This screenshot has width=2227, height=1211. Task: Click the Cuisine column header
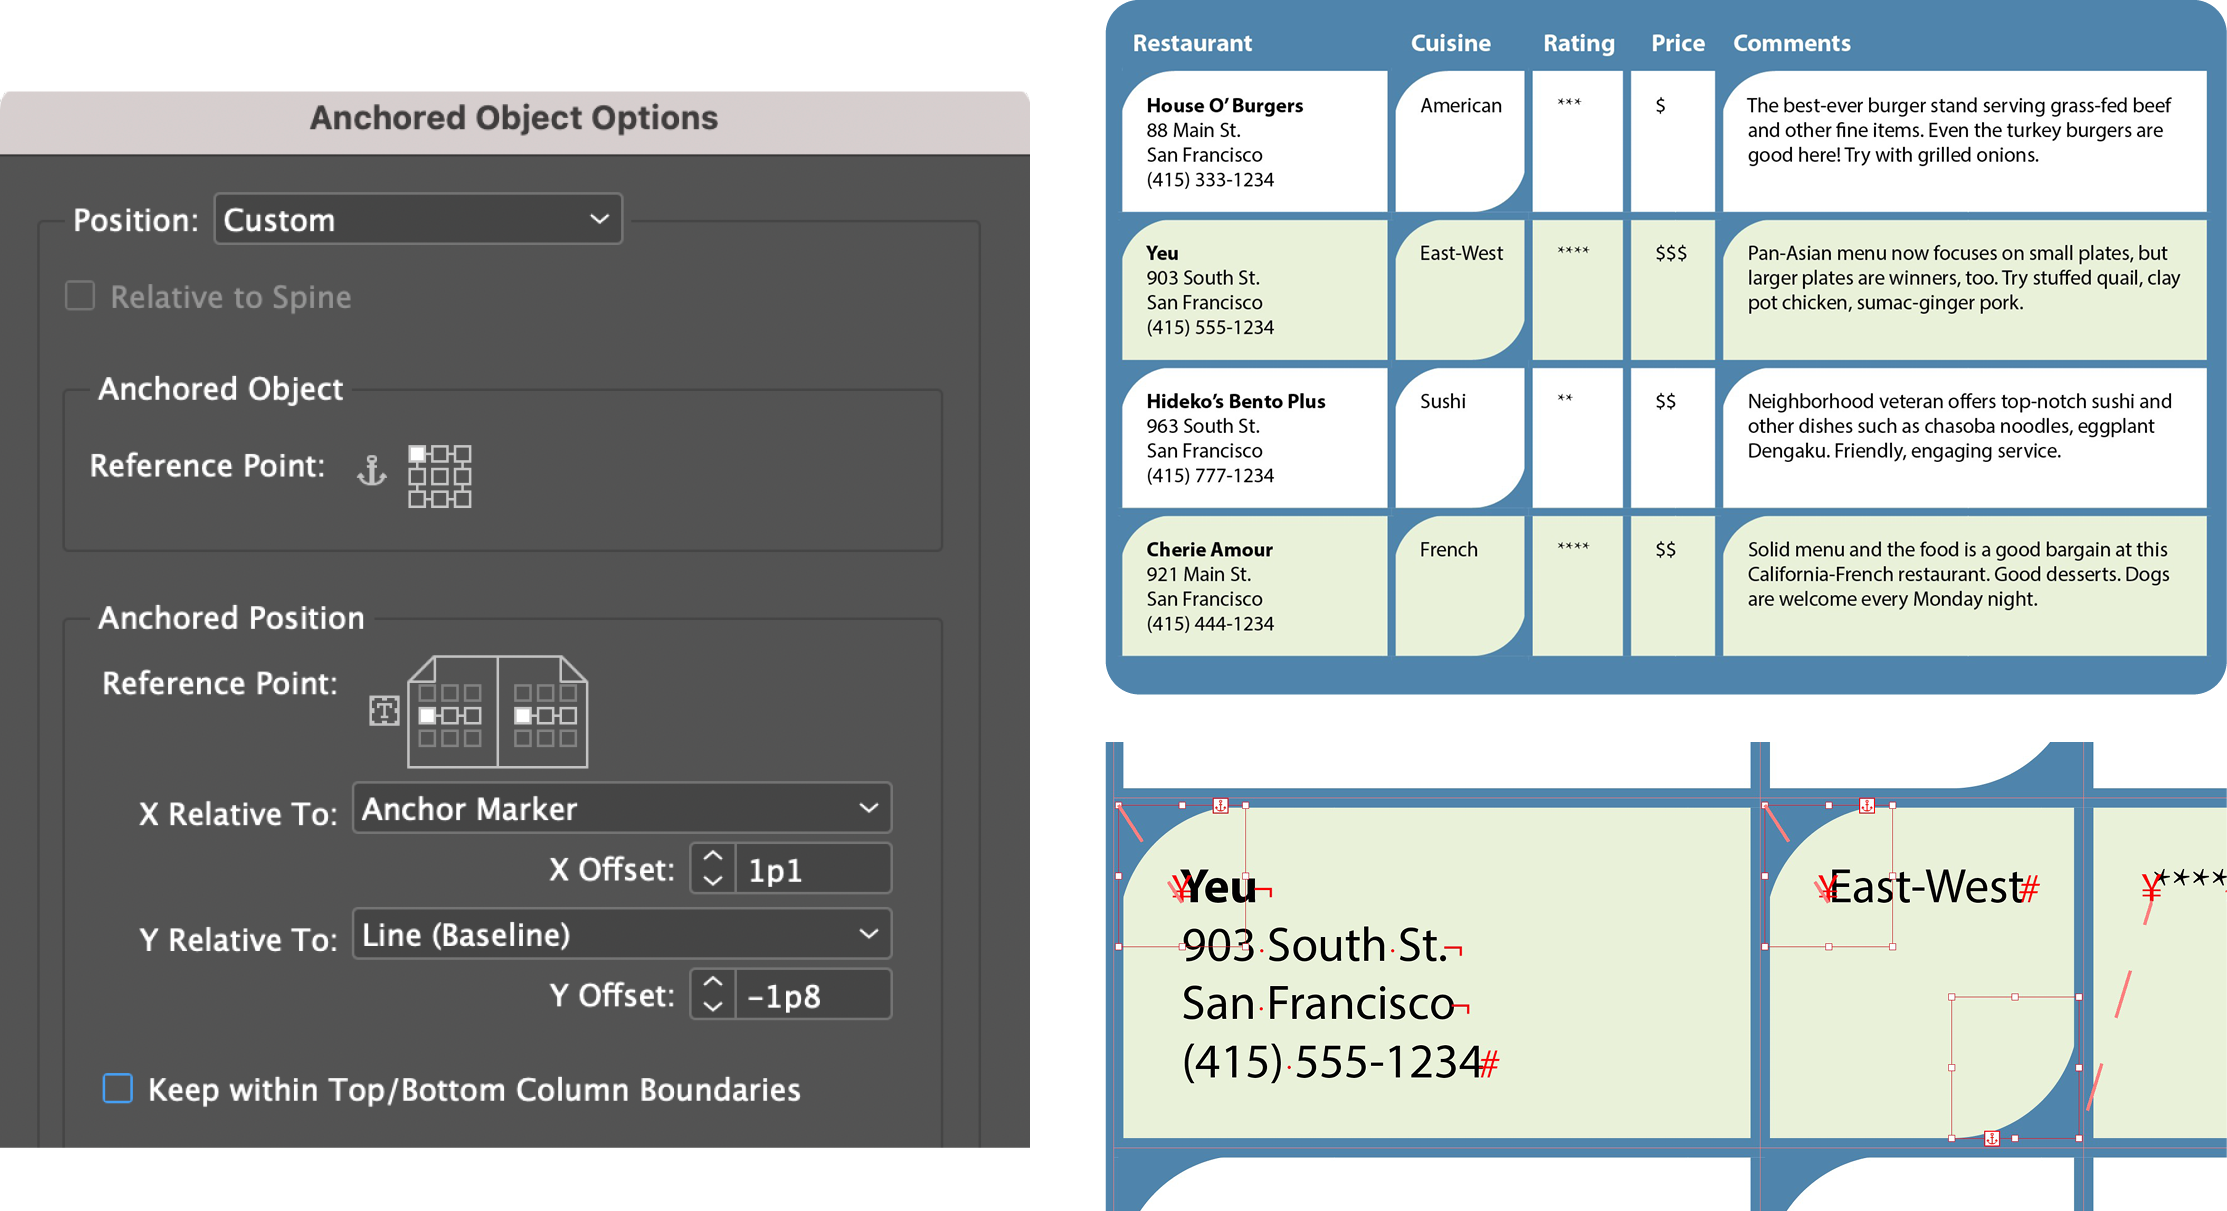click(x=1450, y=43)
